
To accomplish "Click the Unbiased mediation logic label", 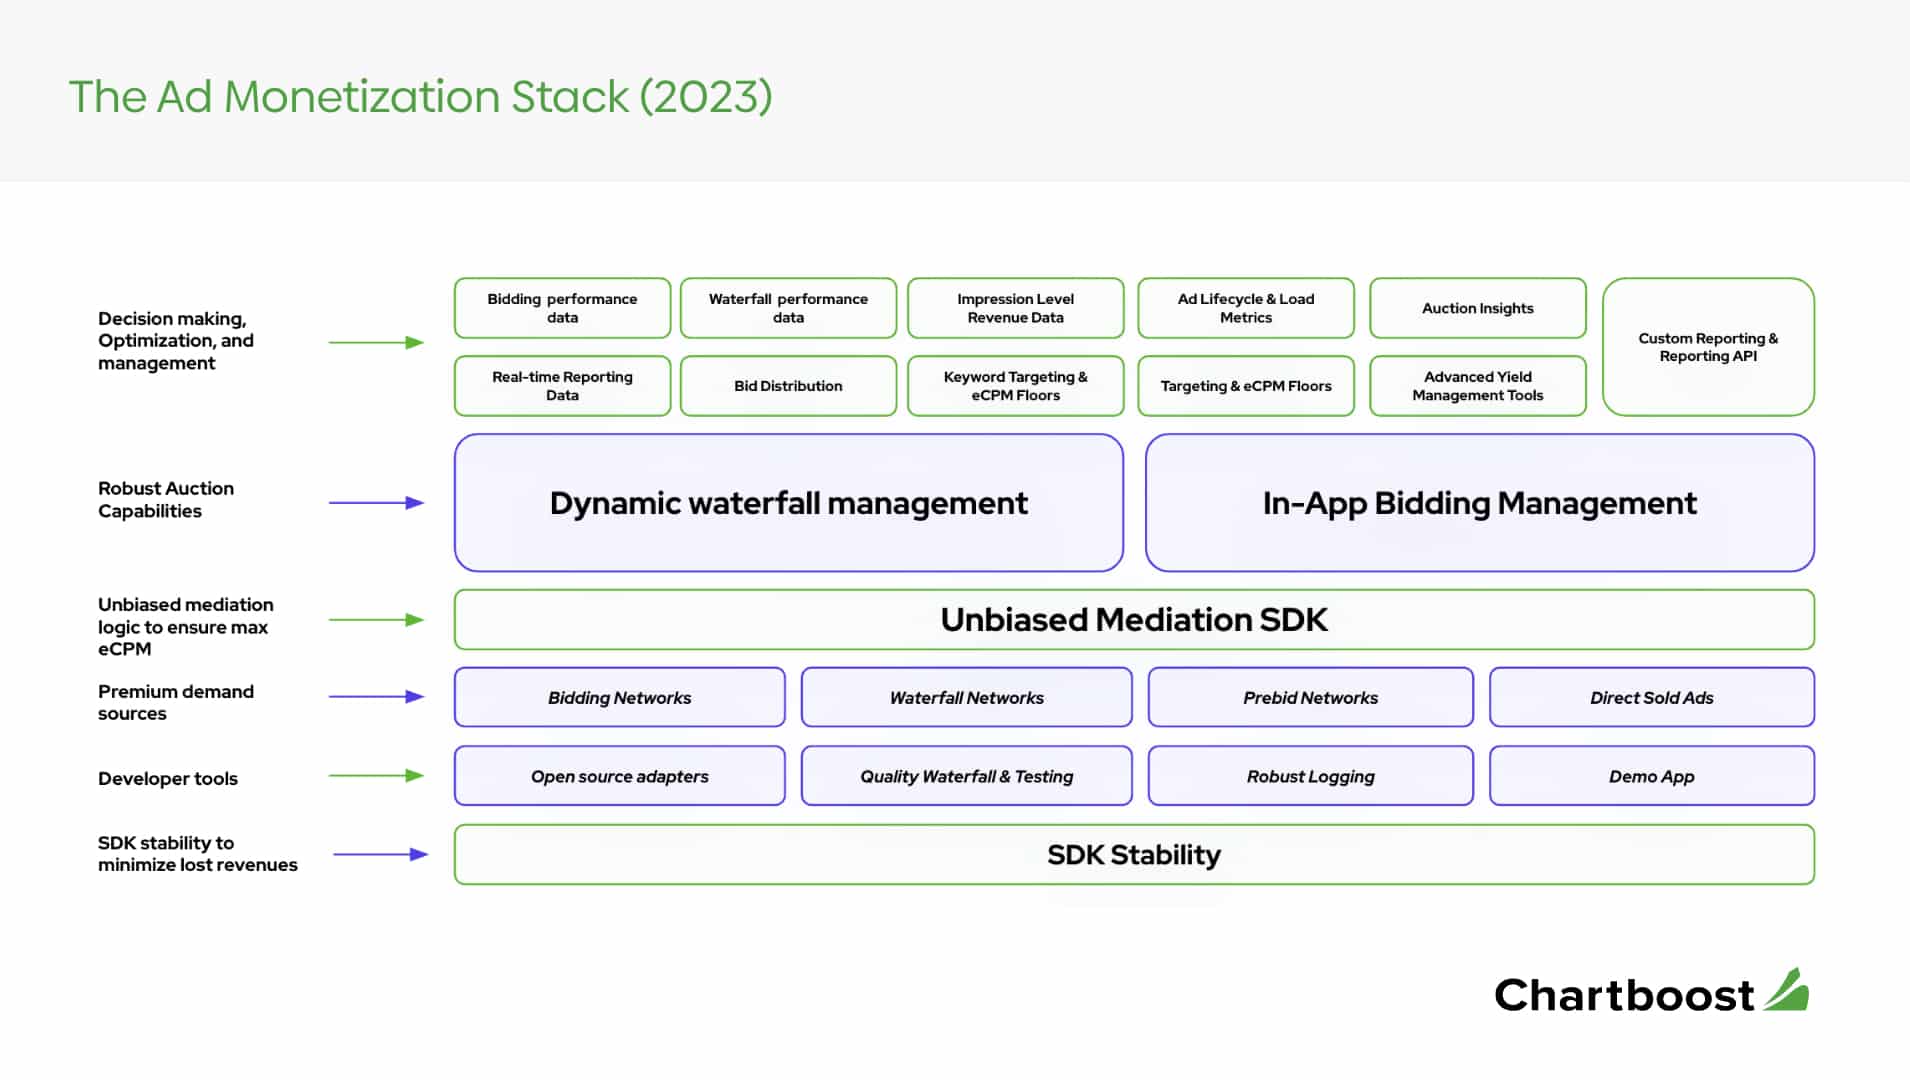I will pos(186,627).
